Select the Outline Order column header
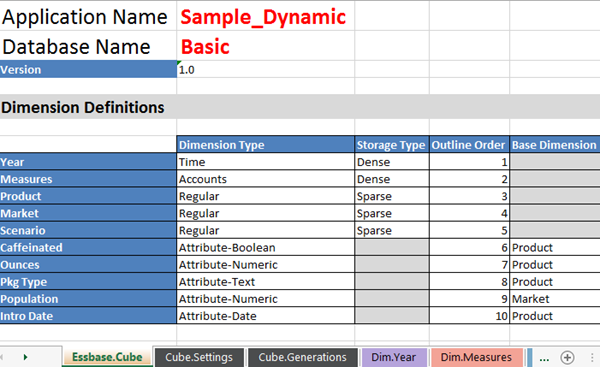Image resolution: width=600 pixels, height=367 pixels. (469, 145)
